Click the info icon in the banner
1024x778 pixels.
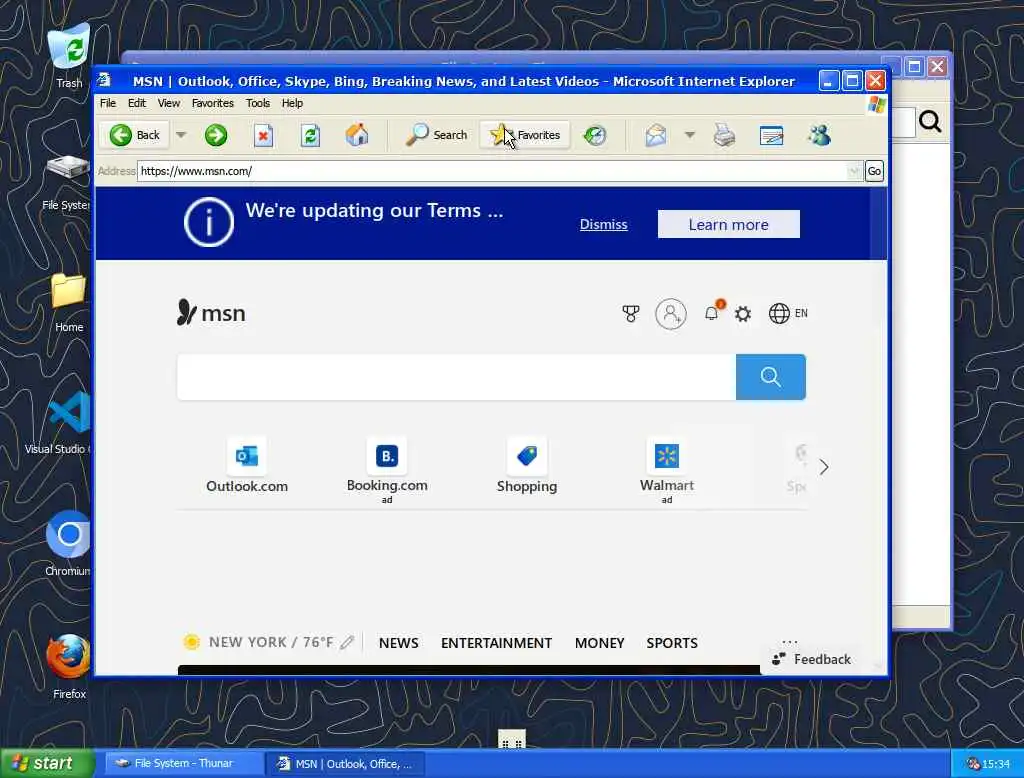tap(208, 223)
